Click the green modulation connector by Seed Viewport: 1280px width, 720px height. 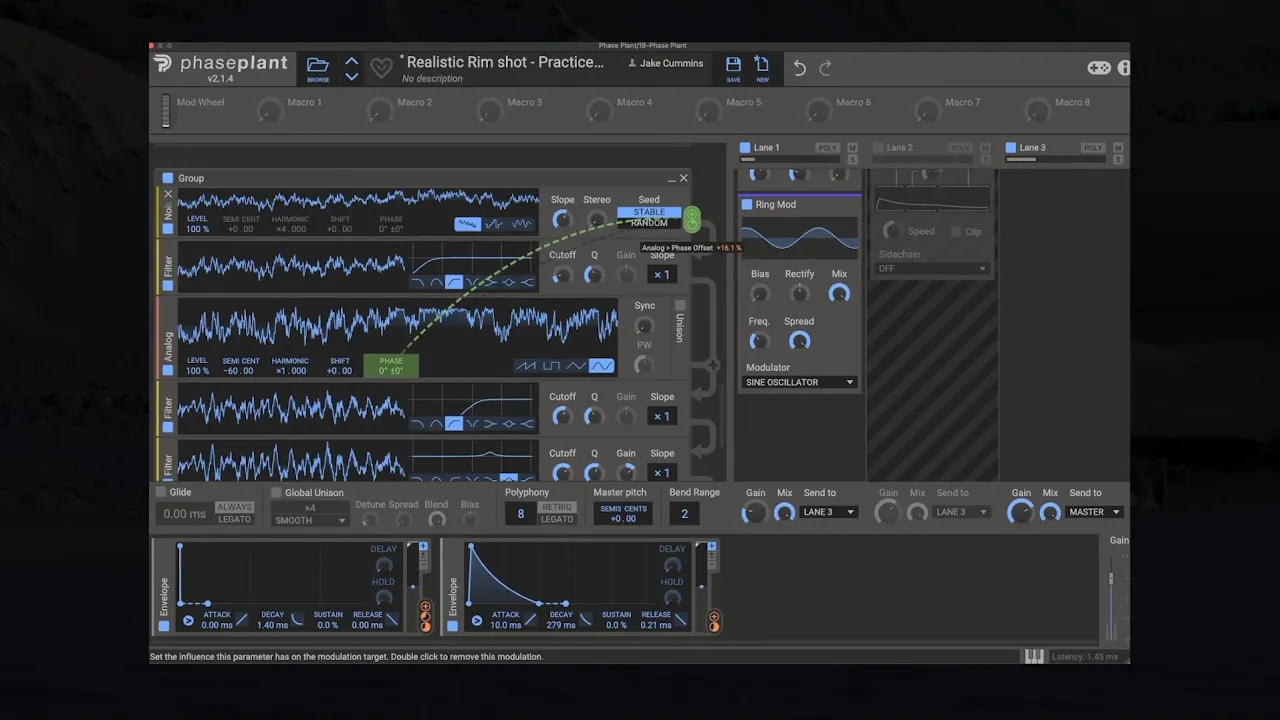691,219
